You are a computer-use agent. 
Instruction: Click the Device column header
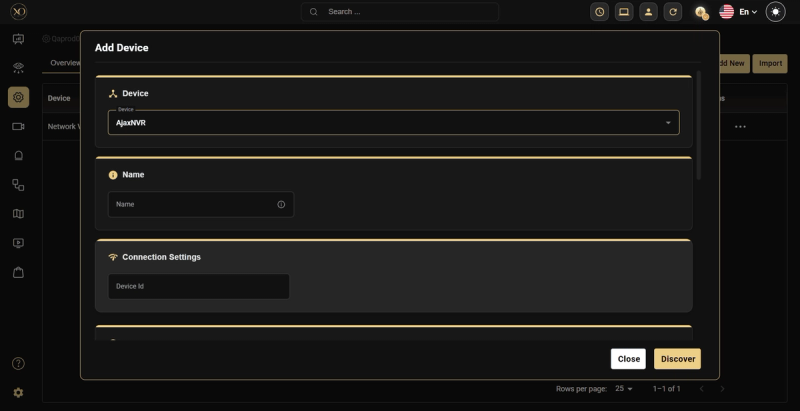(x=59, y=98)
